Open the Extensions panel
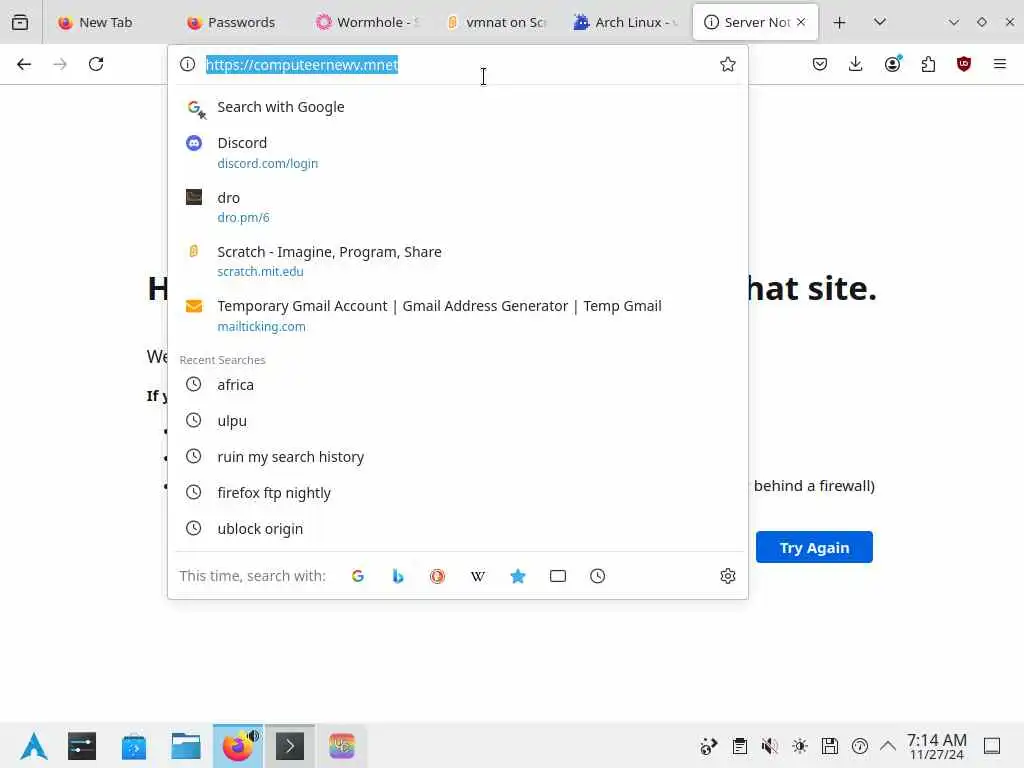The width and height of the screenshot is (1024, 768). coord(928,64)
